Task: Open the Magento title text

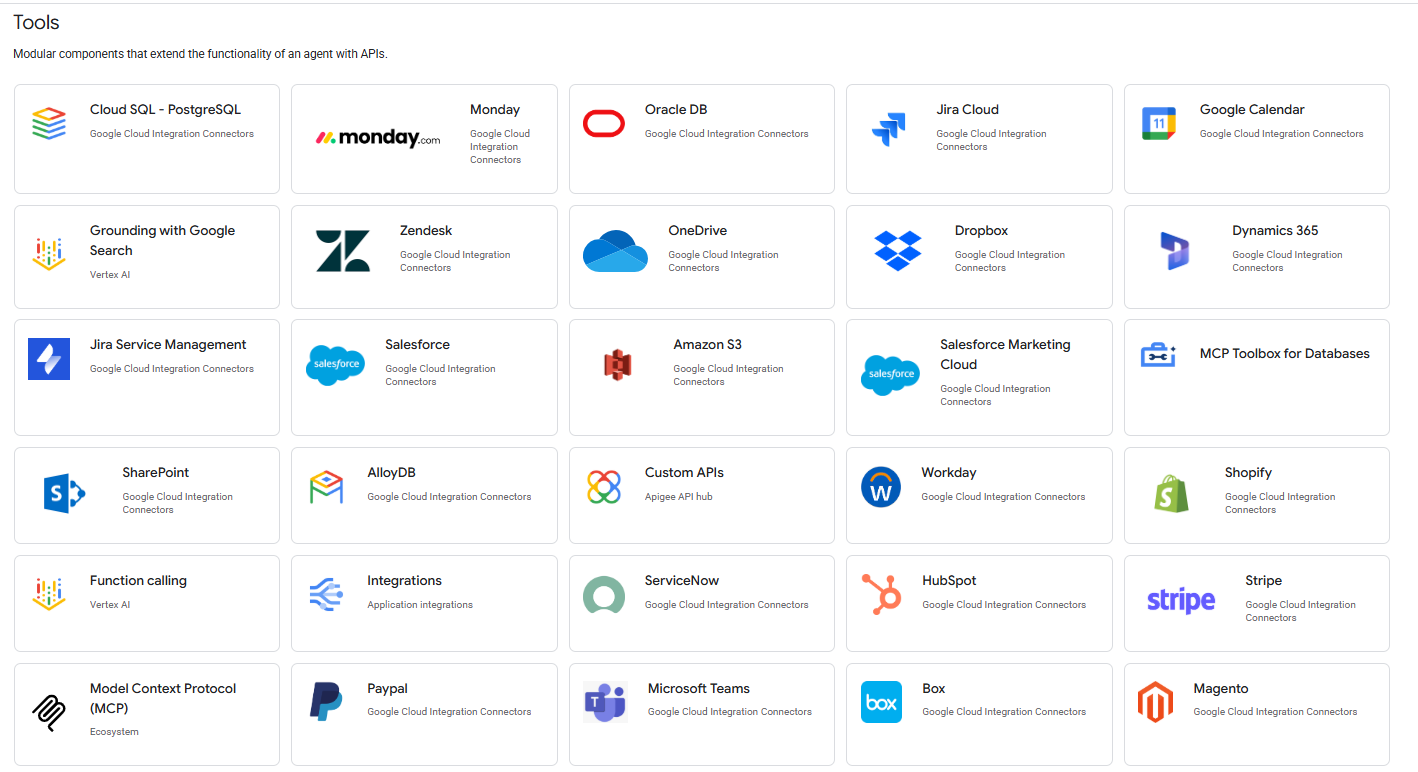Action: 1221,689
